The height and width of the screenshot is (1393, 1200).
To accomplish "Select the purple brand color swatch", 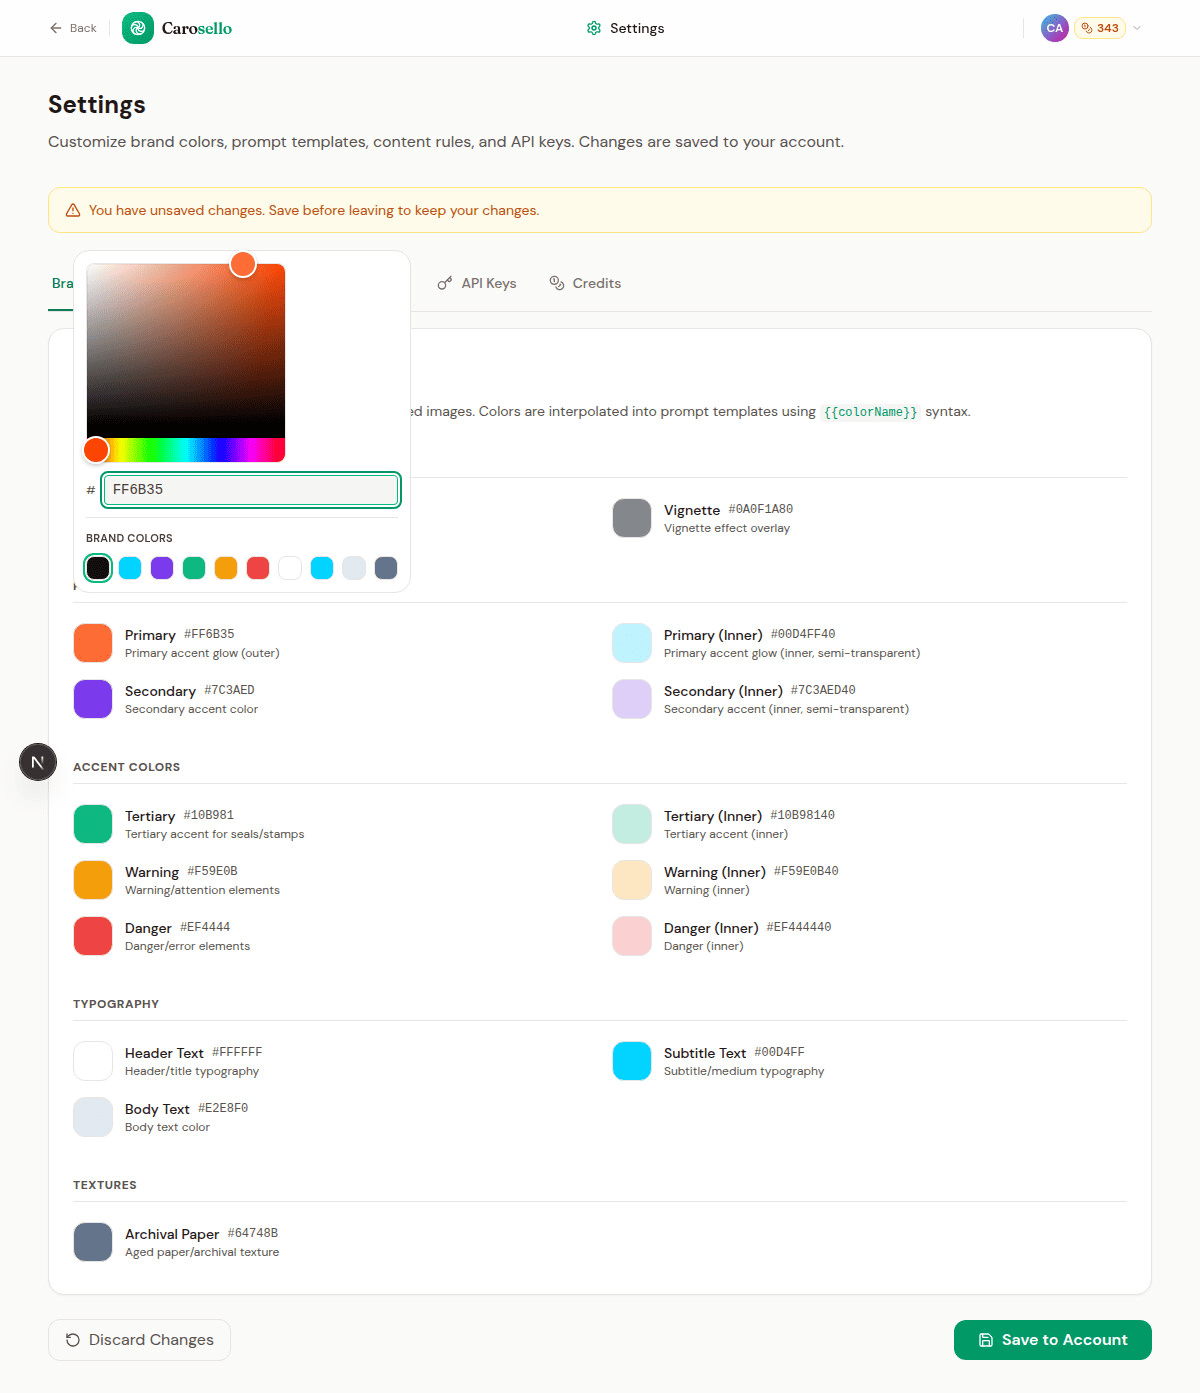I will 162,567.
